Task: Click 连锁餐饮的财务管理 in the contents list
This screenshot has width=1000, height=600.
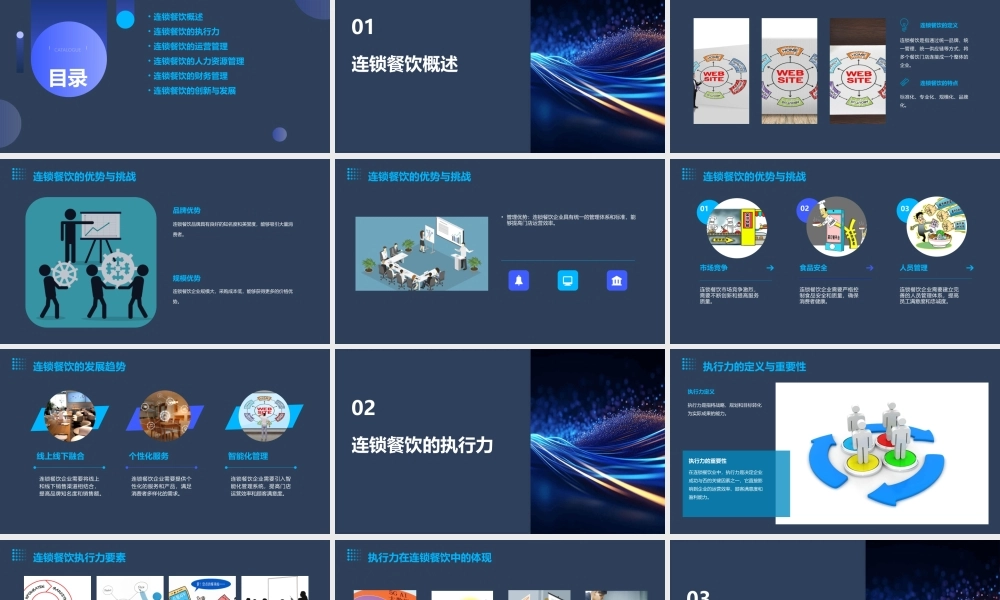Action: [x=190, y=76]
